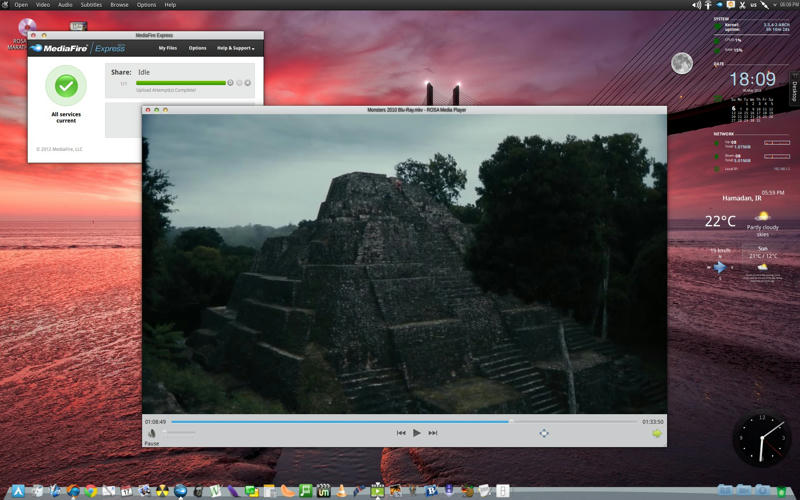This screenshot has height=500, width=800.
Task: Launch Google Chrome from the dock
Action: (91, 491)
